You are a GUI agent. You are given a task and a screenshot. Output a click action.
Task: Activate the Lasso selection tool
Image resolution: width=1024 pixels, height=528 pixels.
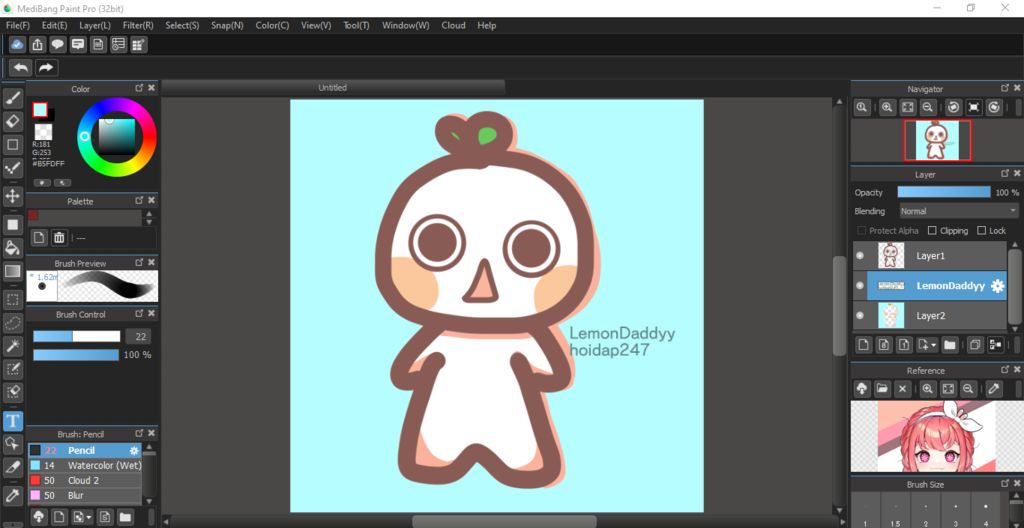click(12, 323)
